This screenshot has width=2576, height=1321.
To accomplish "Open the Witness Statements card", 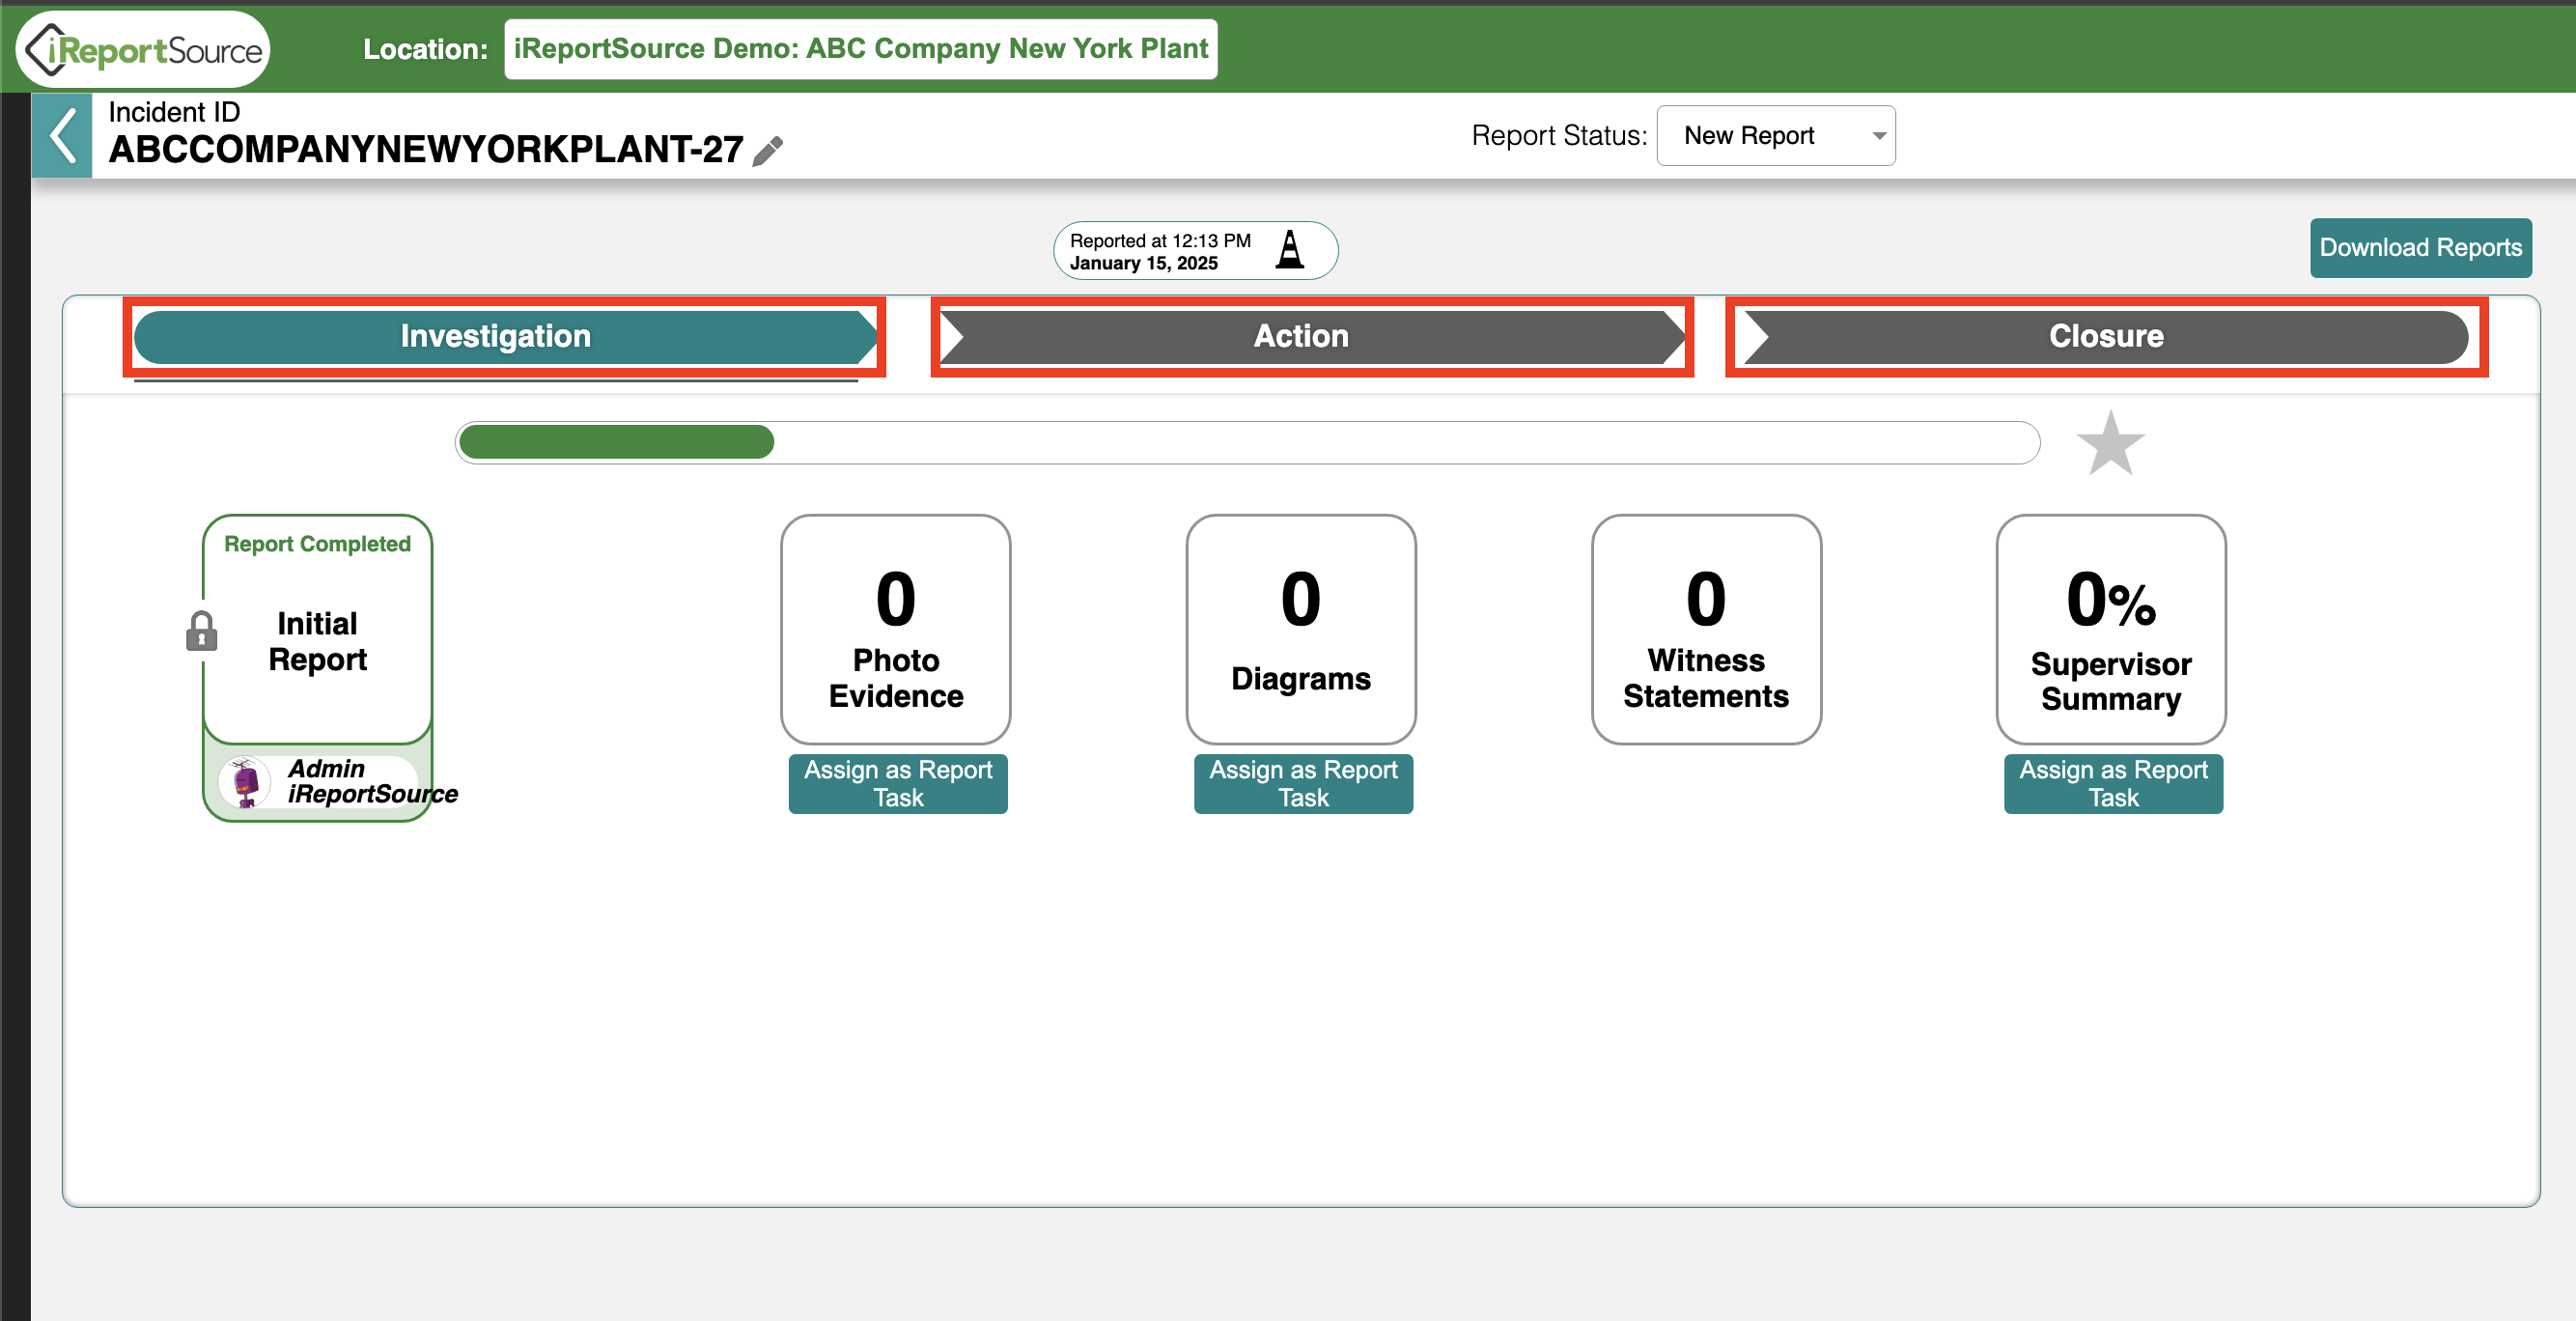I will pos(1706,630).
